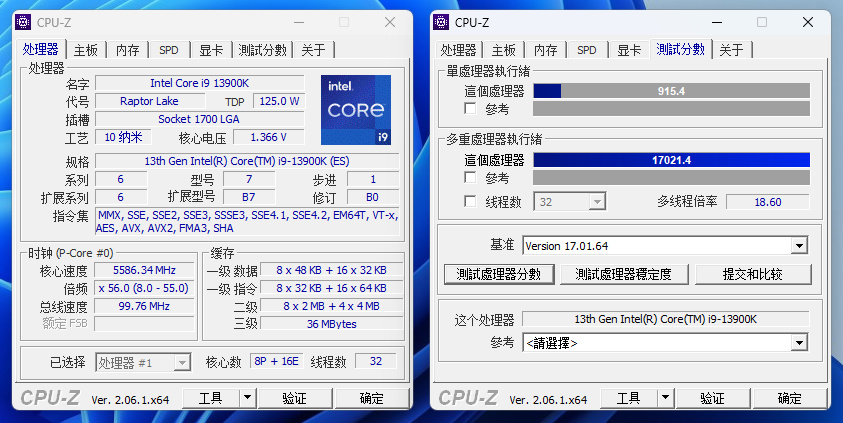Viewport: 843px width, 423px height.
Task: Open 内存 tab in right window
Action: point(546,50)
